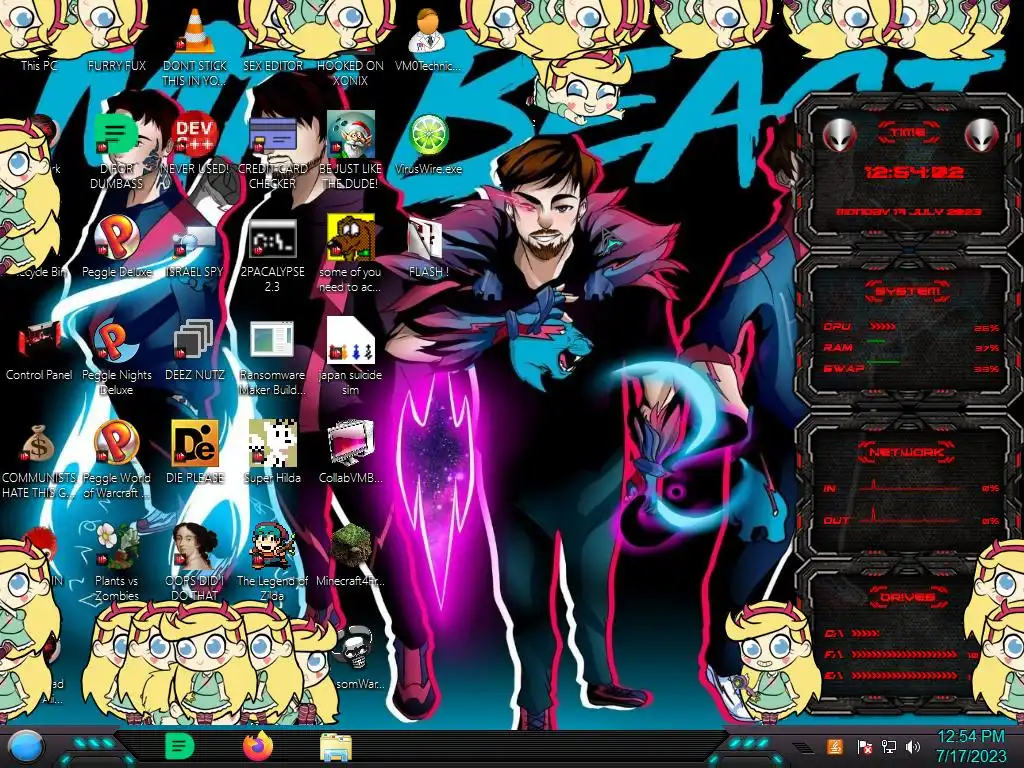
Task: Open the green chat icon labeled DI FOR DUMBASS
Action: pyautogui.click(x=116, y=150)
